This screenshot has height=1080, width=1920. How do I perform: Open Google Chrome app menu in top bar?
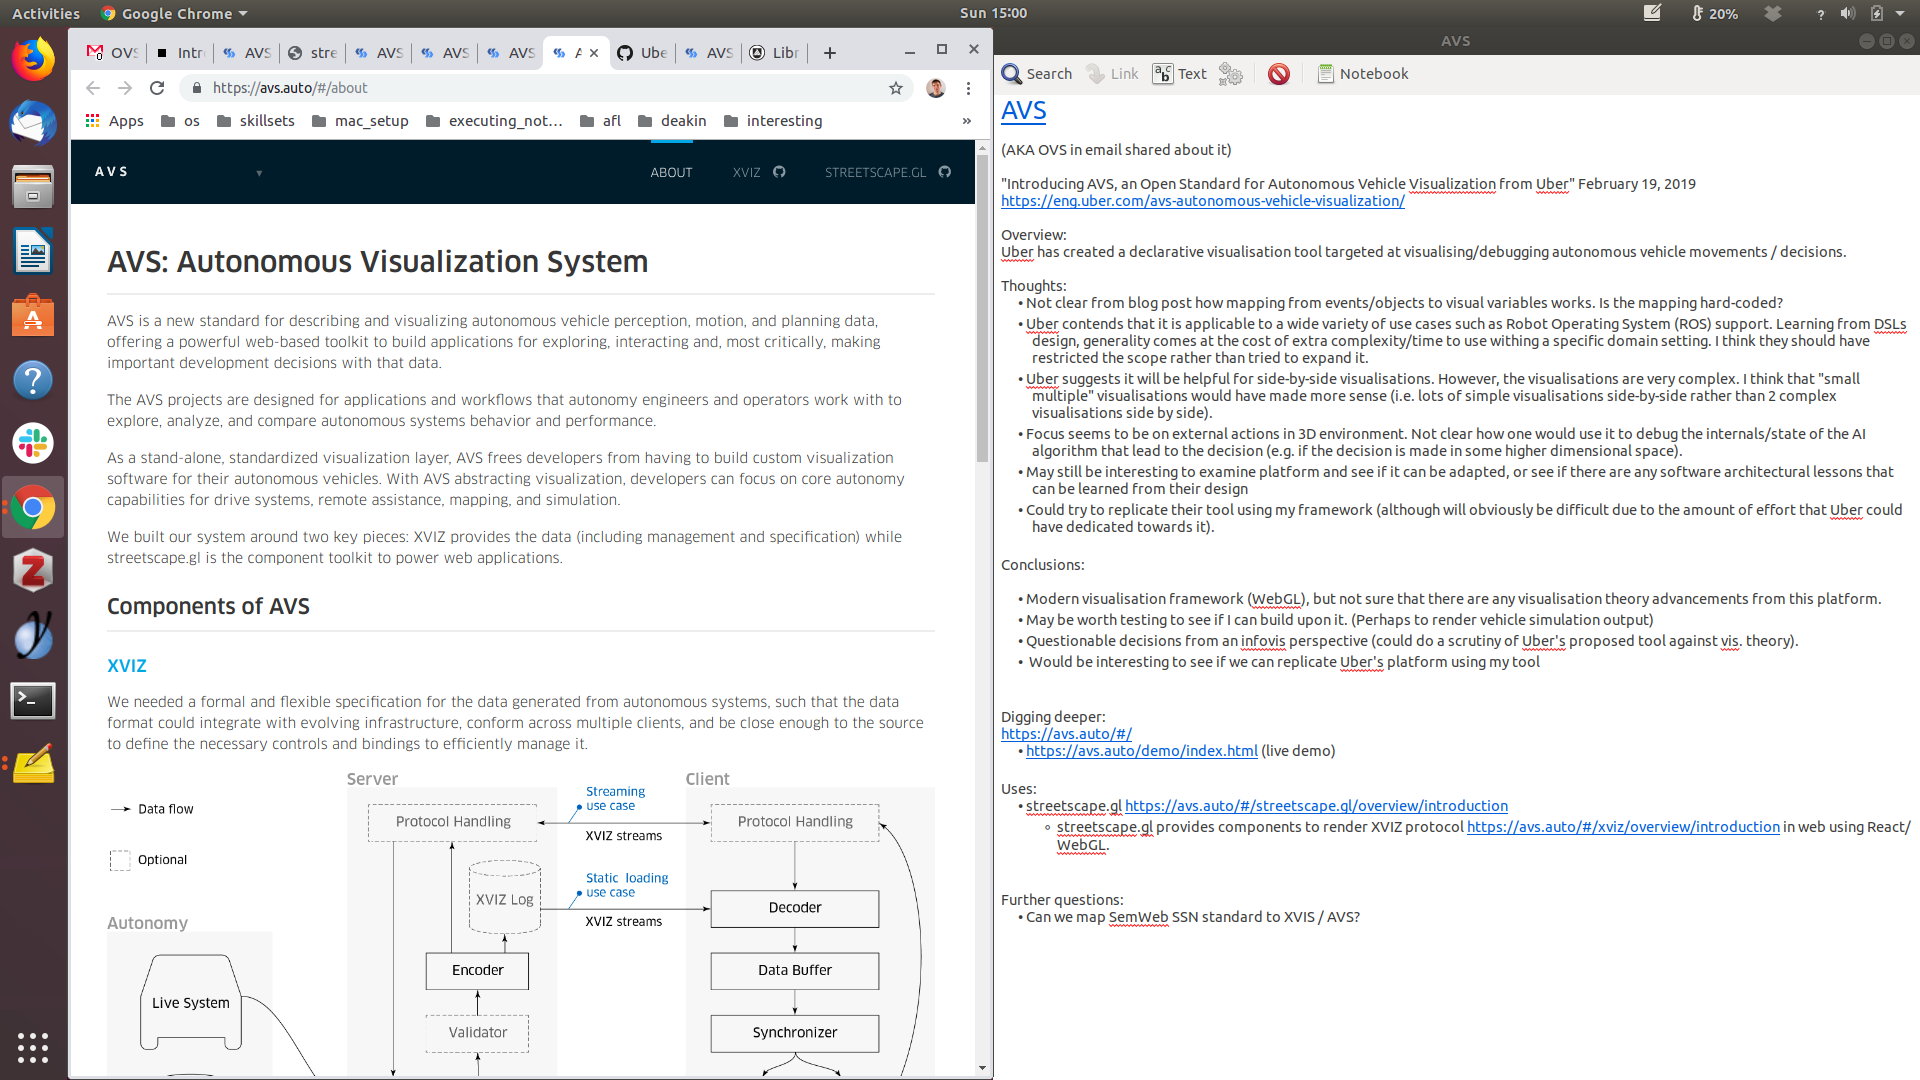pyautogui.click(x=175, y=14)
